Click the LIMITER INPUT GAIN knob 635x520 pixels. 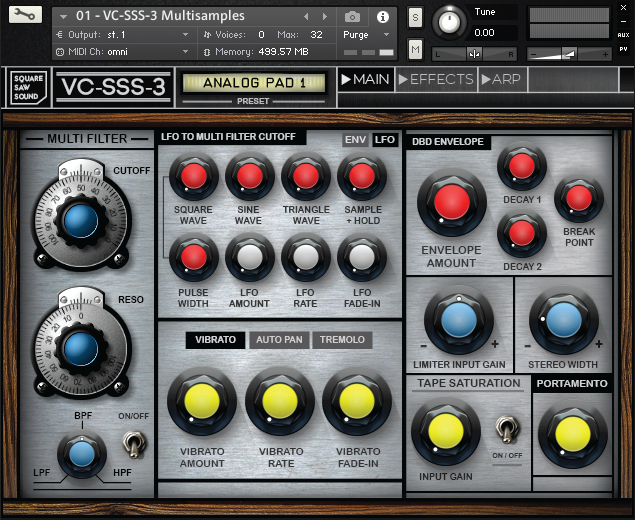459,320
